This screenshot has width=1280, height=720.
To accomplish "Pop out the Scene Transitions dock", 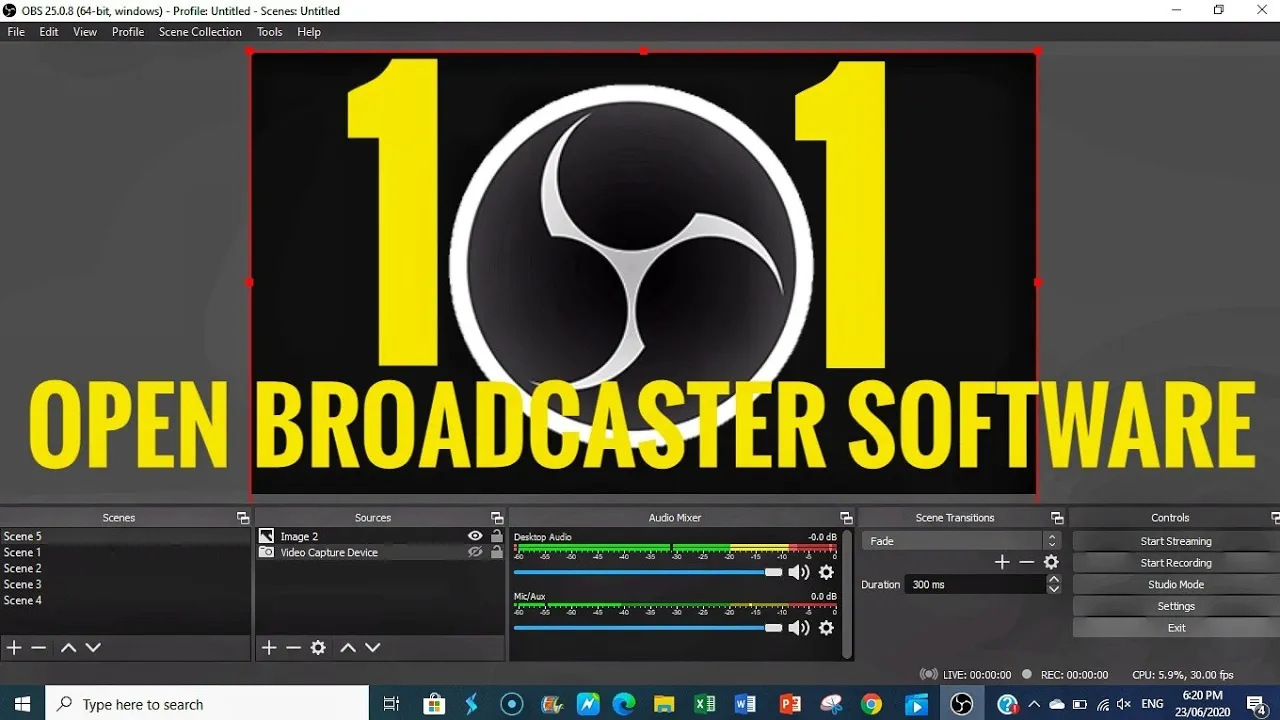I will 1057,518.
